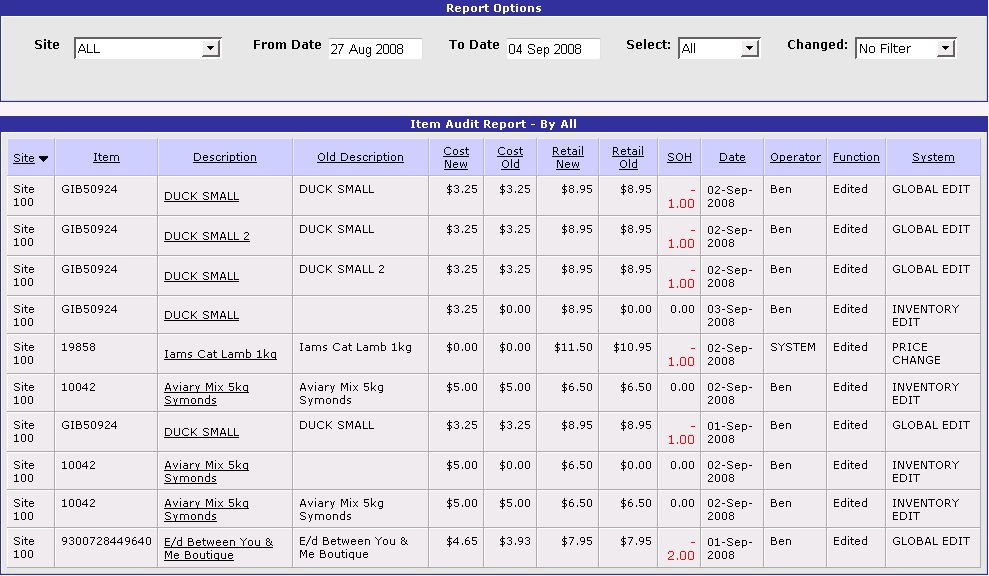The width and height of the screenshot is (989, 576).
Task: Sort by the Operator column header
Action: (x=795, y=157)
